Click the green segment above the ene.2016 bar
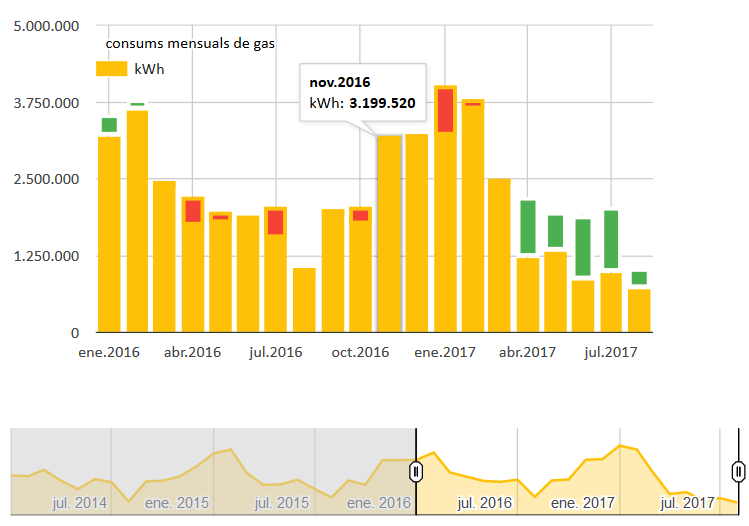This screenshot has width=749, height=526. (109, 125)
